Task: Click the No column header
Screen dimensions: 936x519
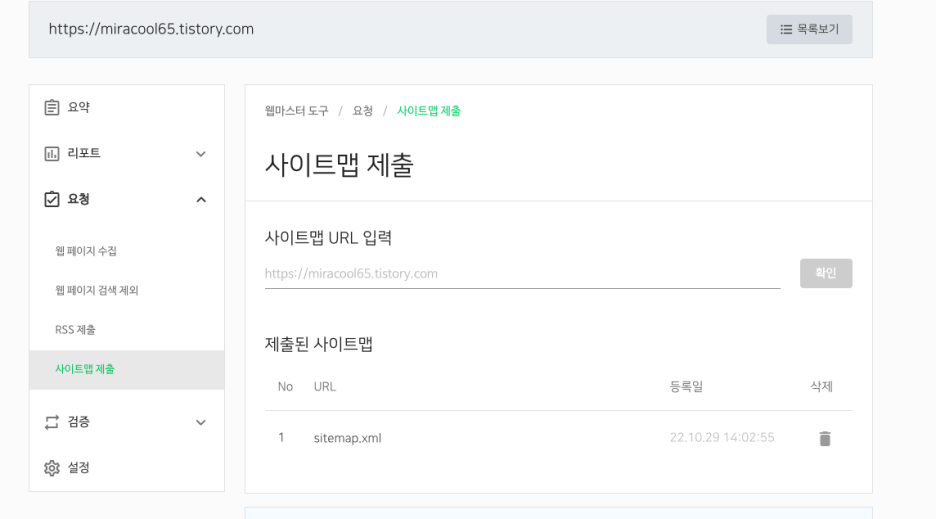Action: pos(285,387)
